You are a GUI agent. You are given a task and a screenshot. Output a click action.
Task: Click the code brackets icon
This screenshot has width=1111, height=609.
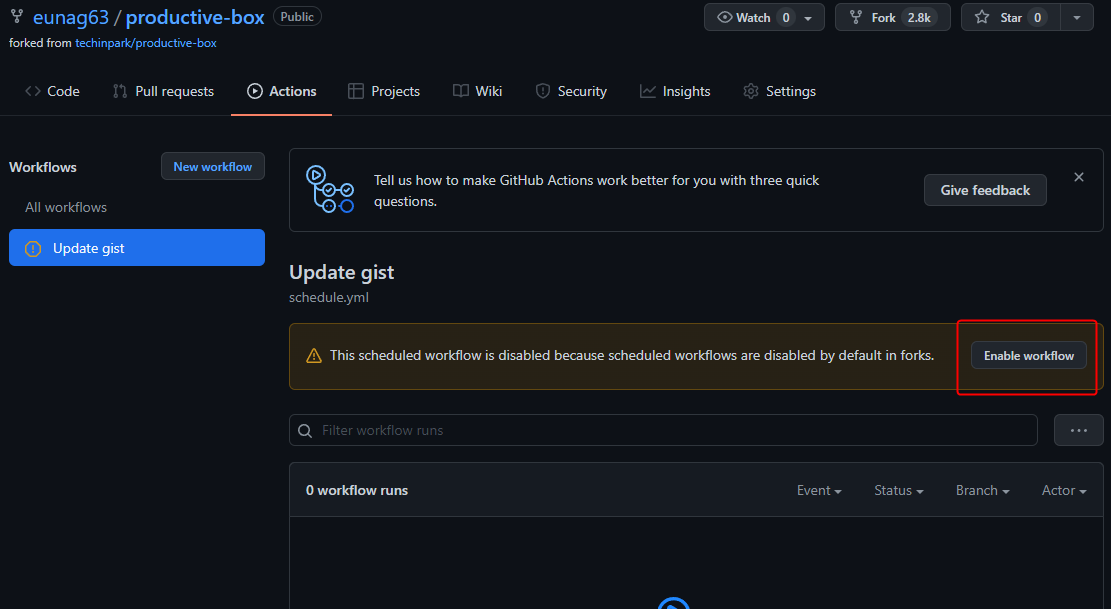(33, 91)
